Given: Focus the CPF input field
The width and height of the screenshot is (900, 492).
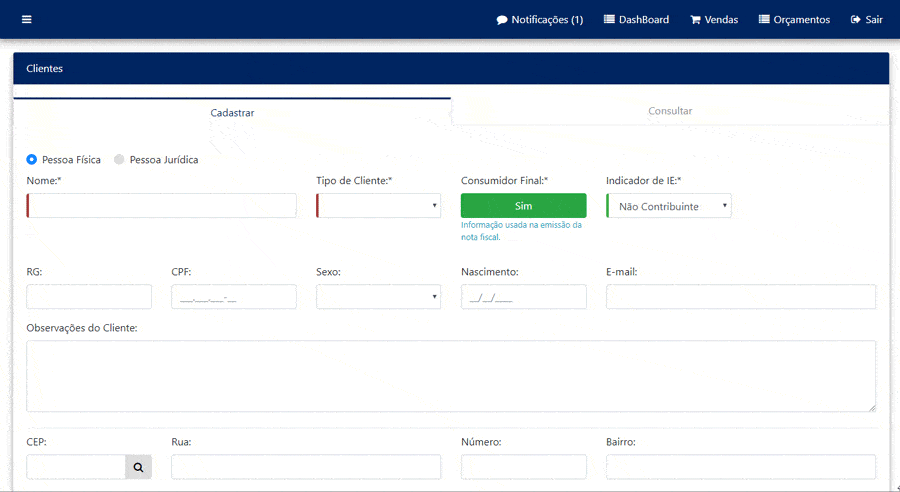Looking at the screenshot, I should point(234,297).
